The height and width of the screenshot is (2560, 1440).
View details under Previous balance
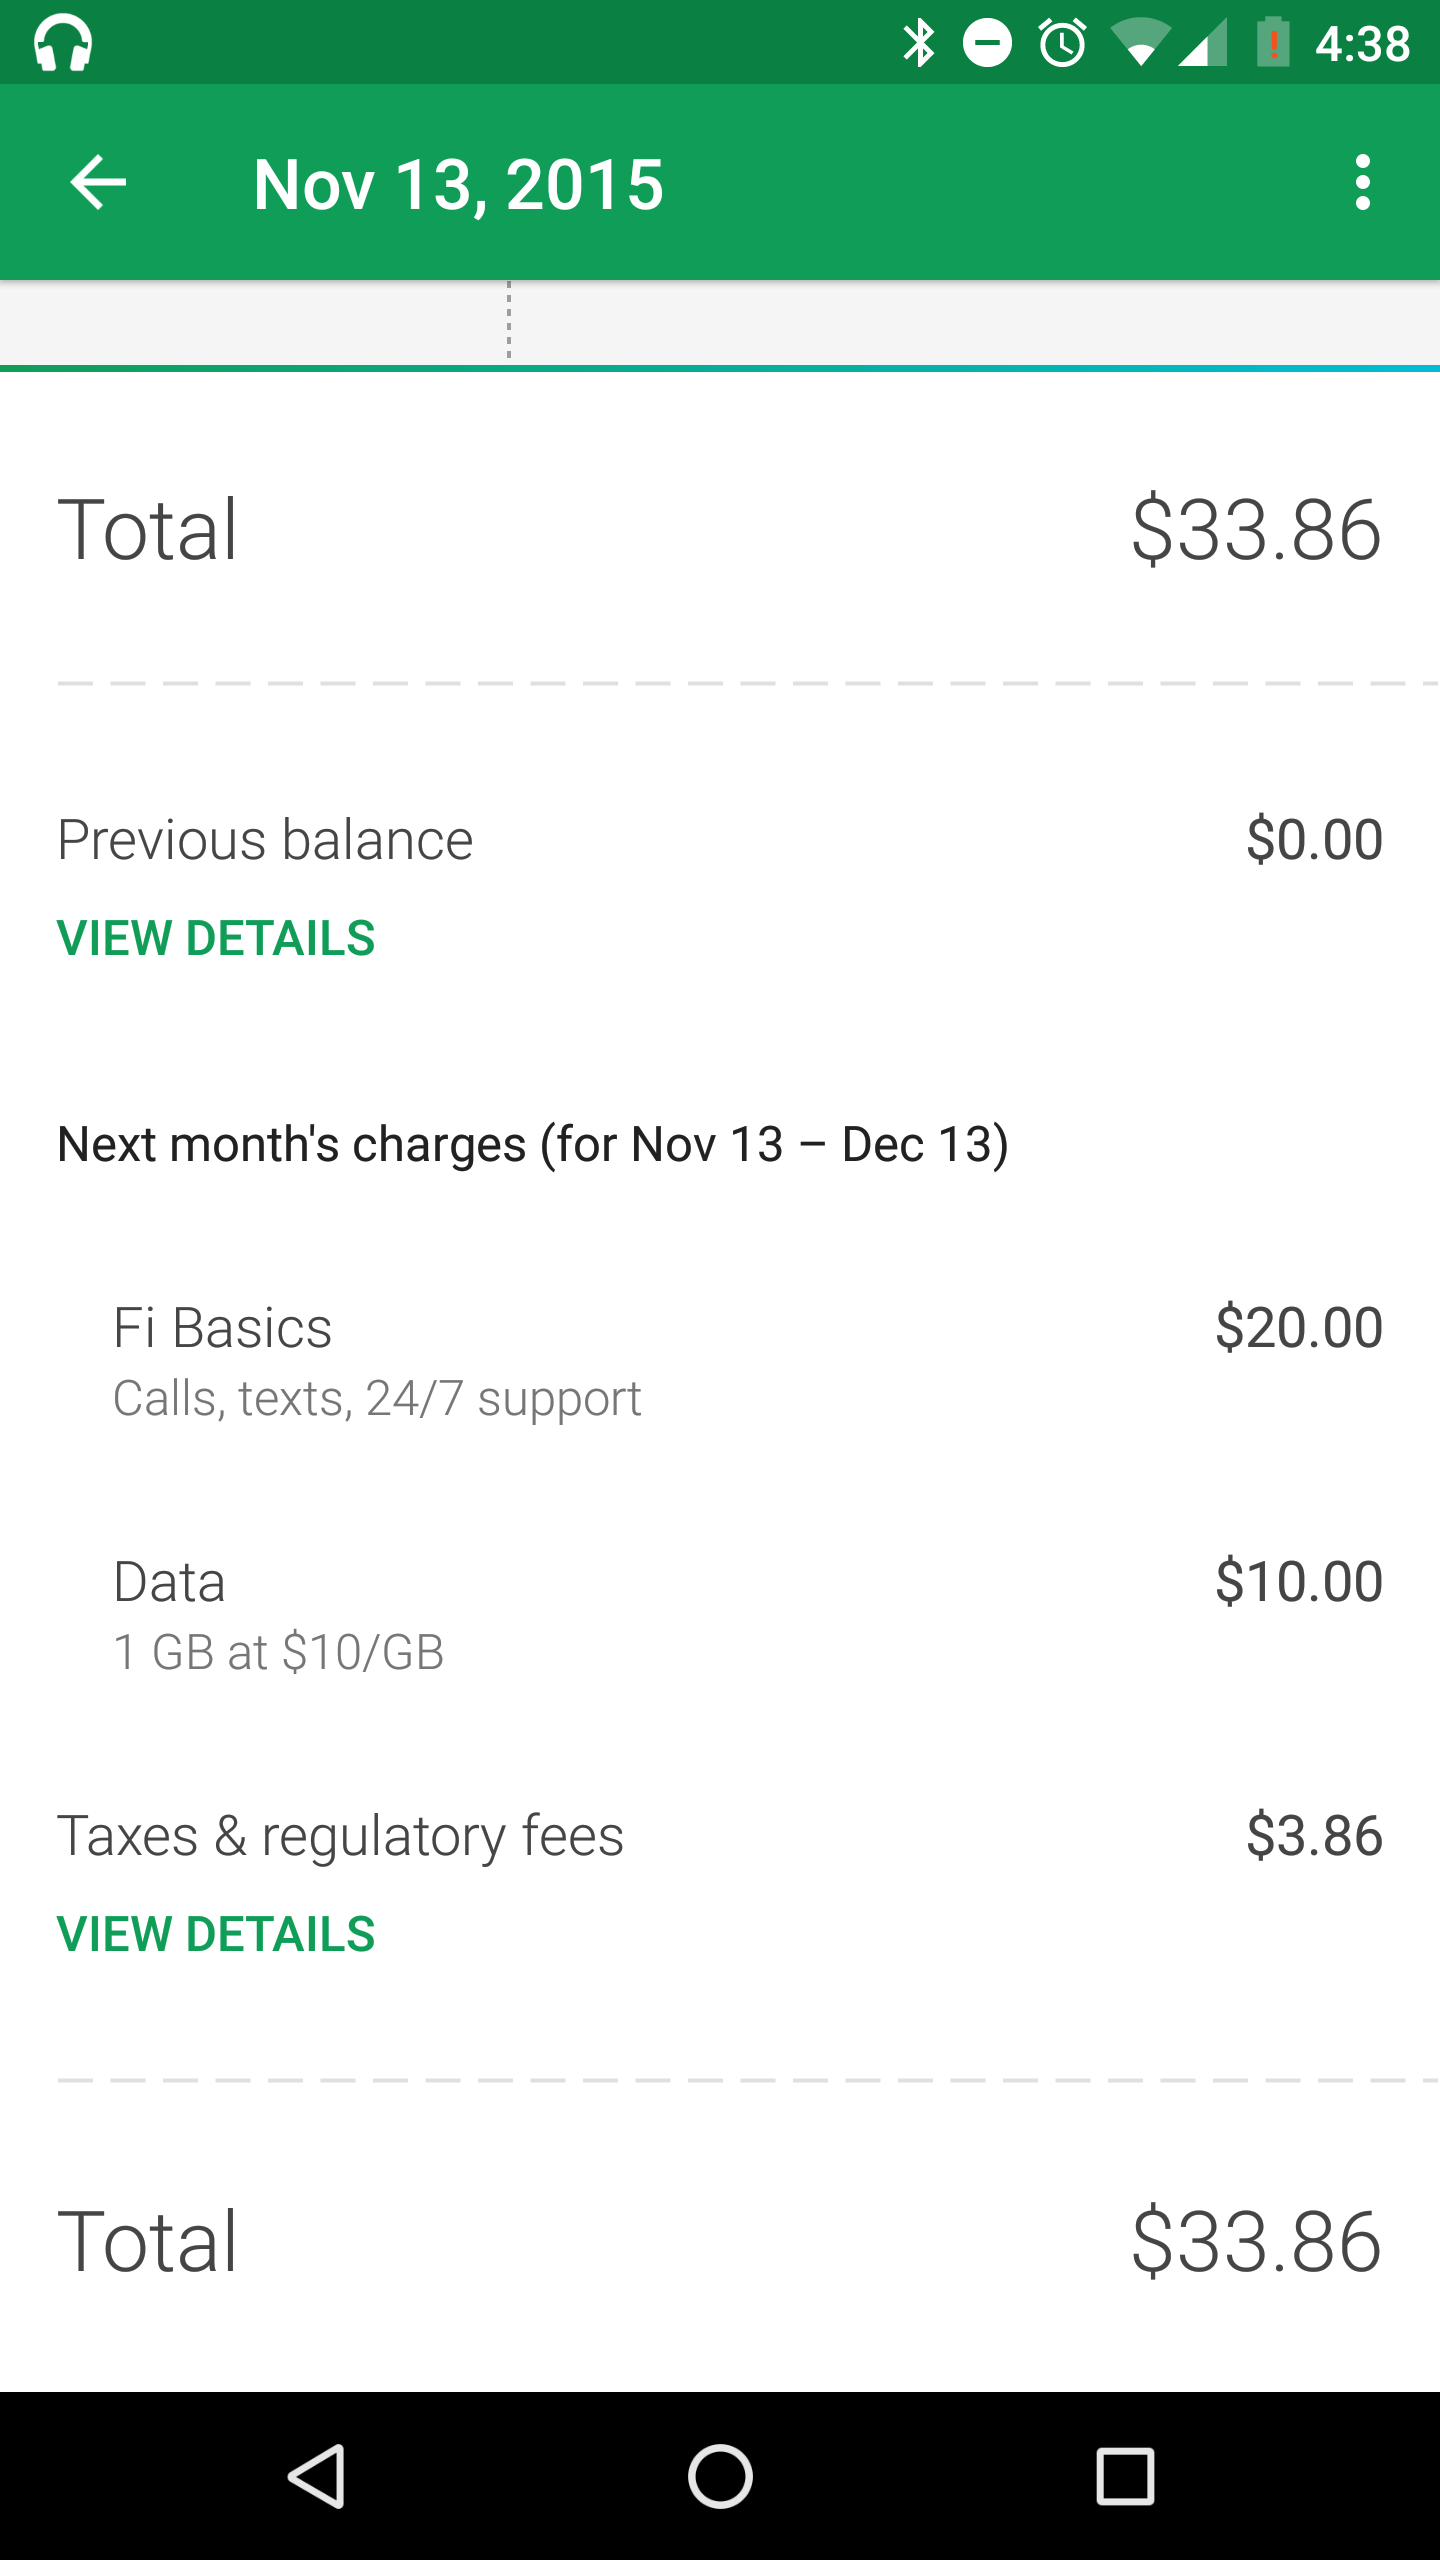216,938
